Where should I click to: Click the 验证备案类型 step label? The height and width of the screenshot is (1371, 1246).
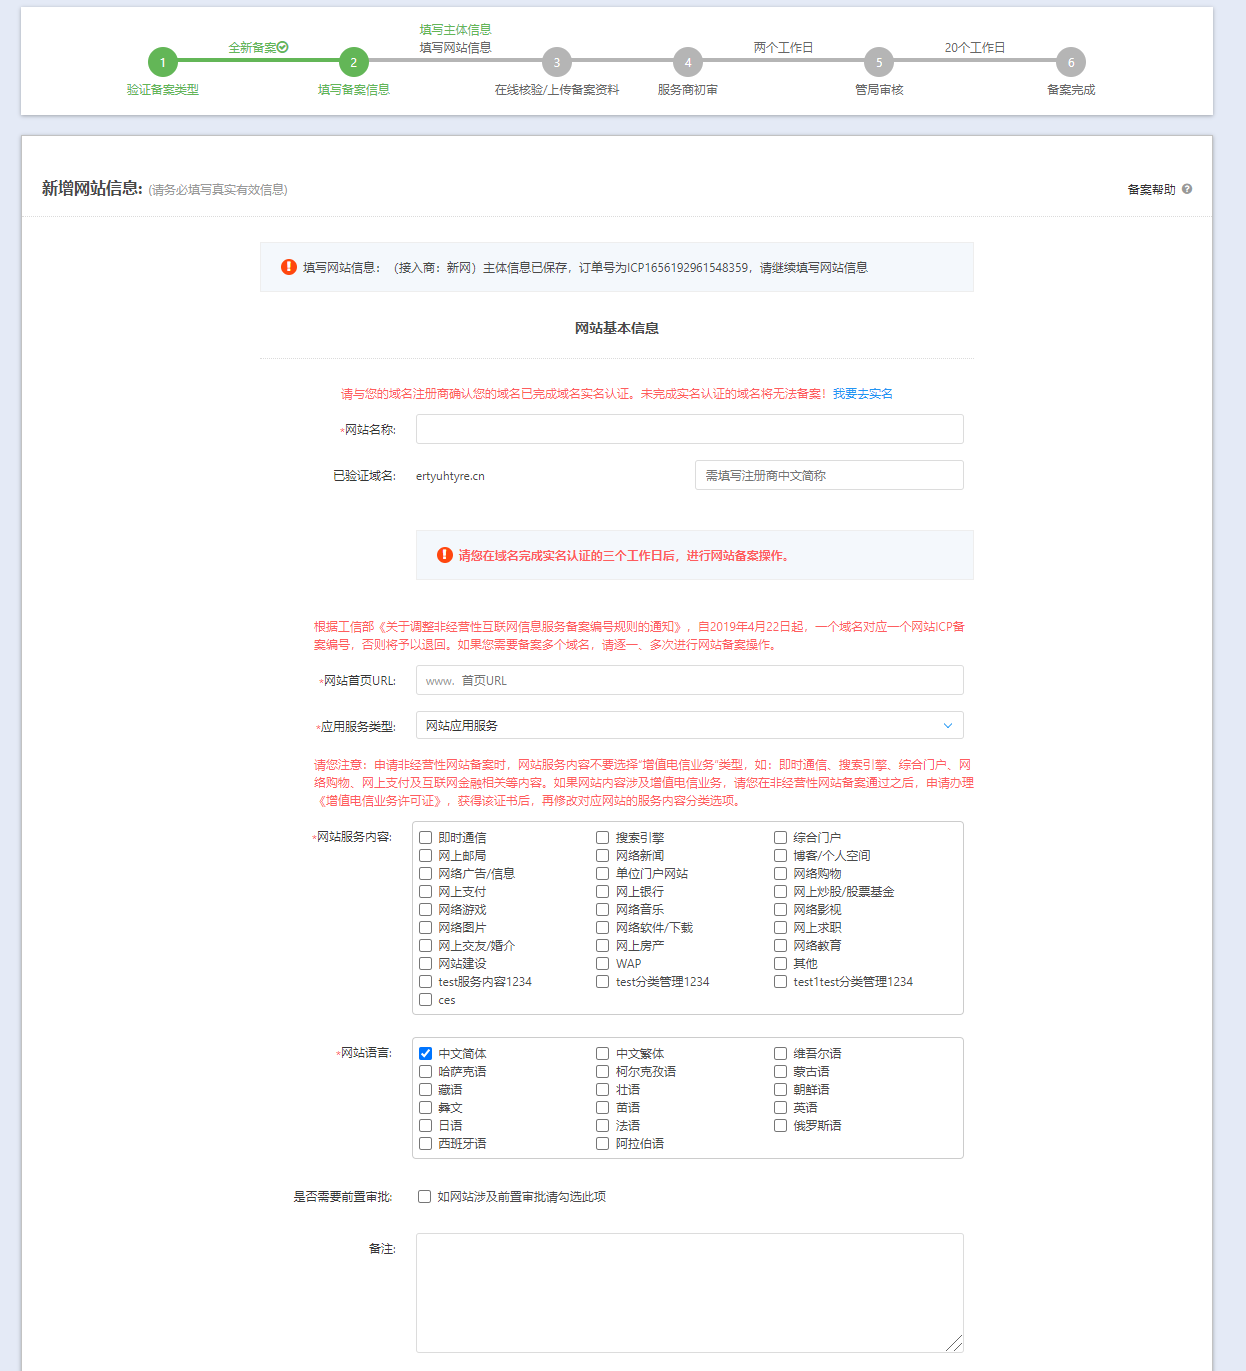[x=163, y=90]
